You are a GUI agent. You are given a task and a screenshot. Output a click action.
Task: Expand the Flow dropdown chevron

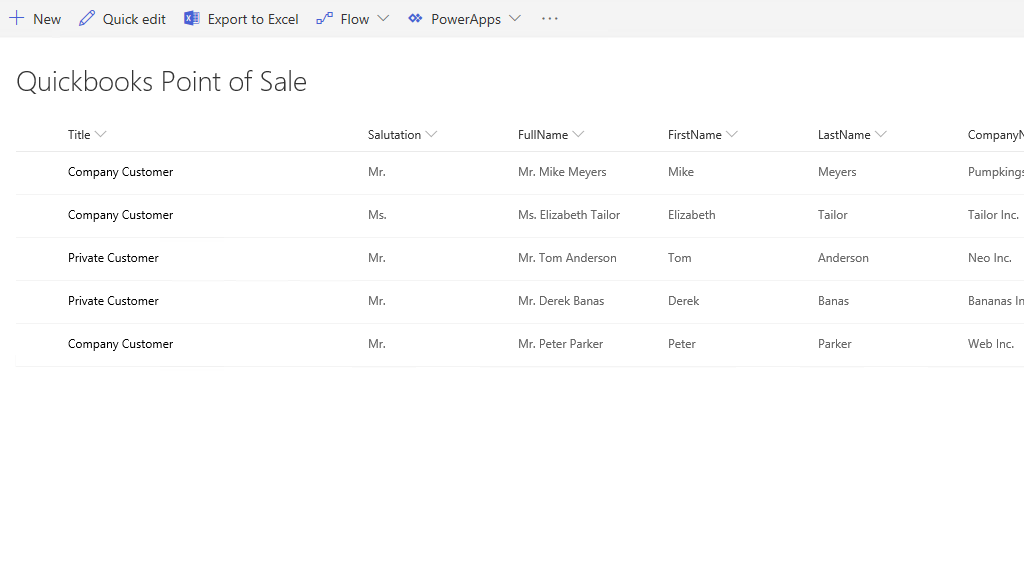point(383,18)
